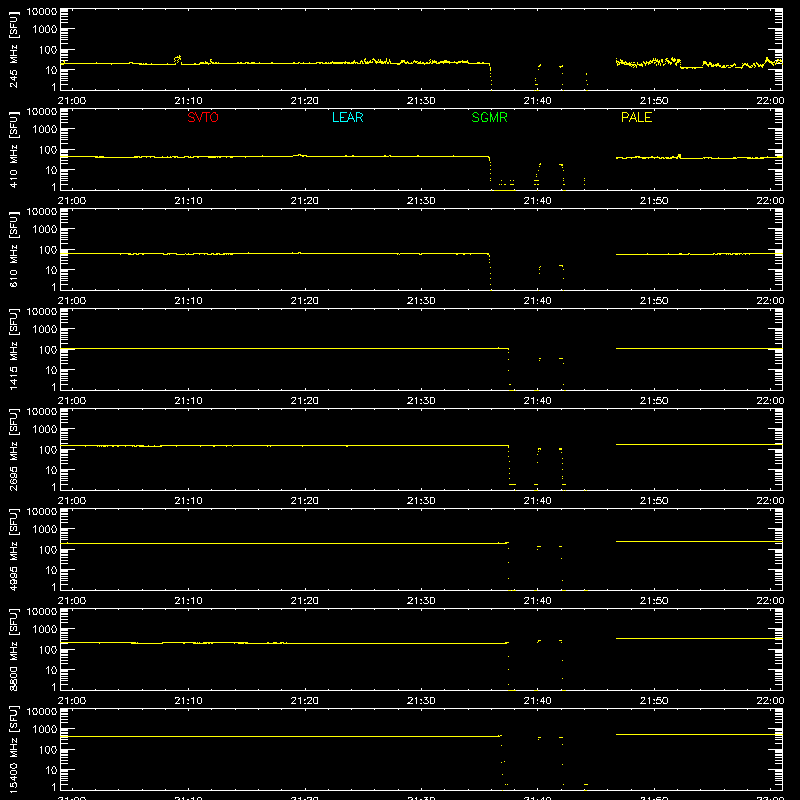Click the 21:20 tick label under 410 MHz plot

(x=305, y=201)
